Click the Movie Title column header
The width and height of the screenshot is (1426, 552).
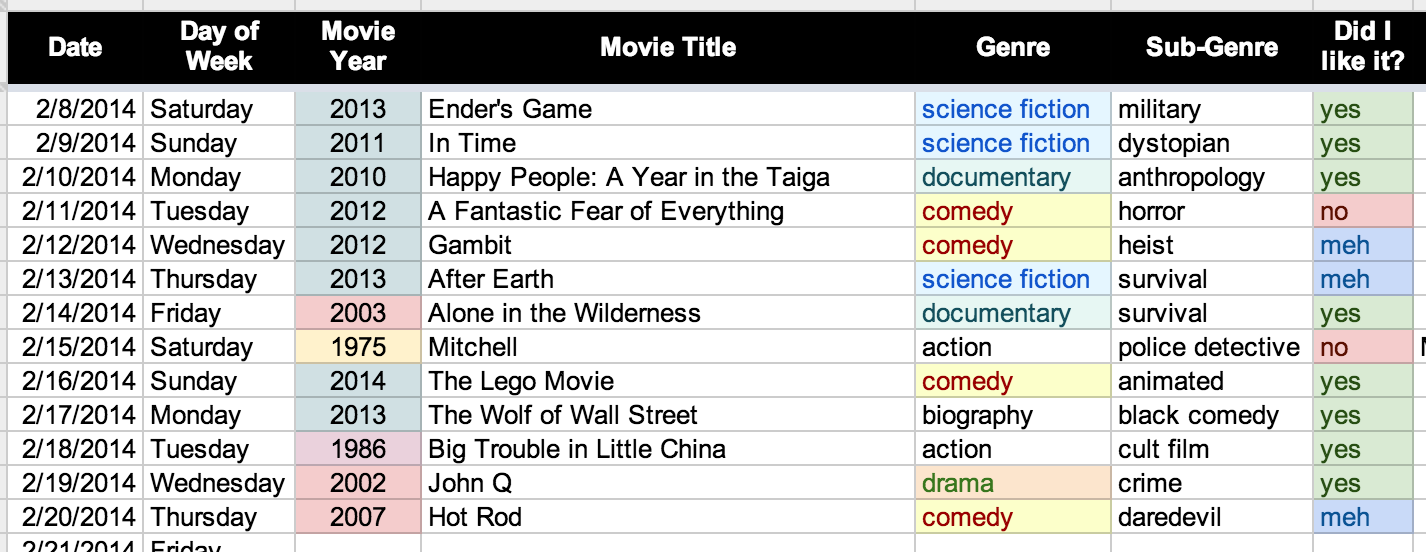(667, 47)
